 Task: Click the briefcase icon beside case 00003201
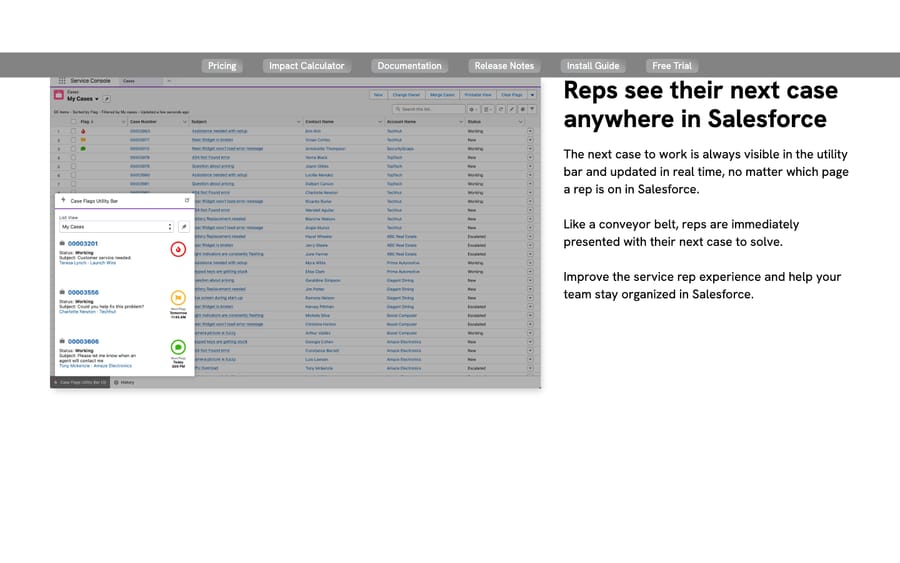(x=62, y=243)
